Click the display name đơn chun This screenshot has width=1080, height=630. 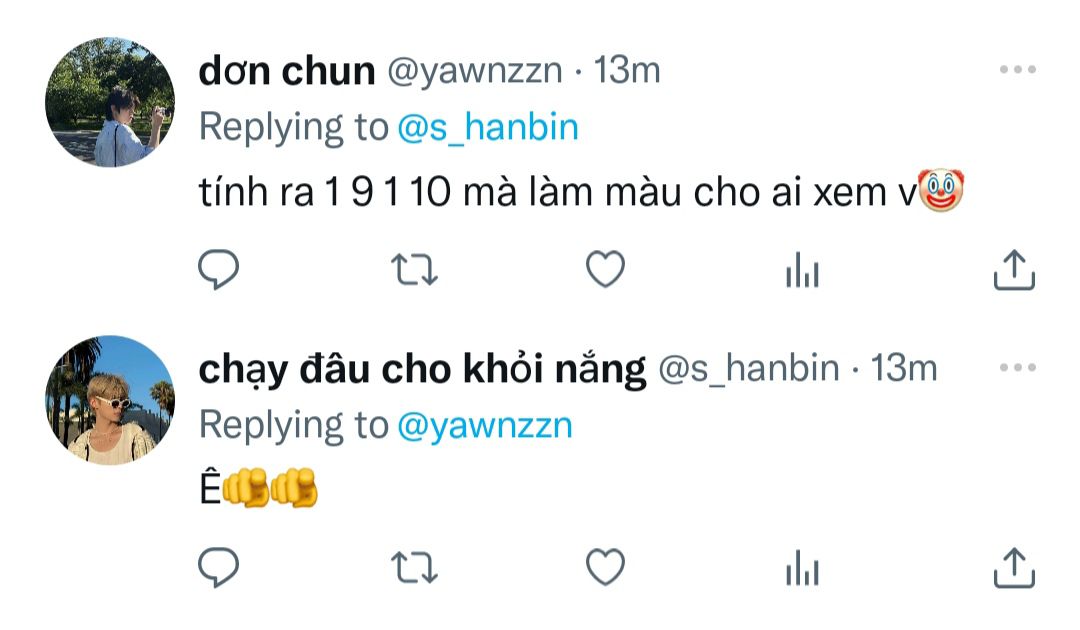coord(287,70)
